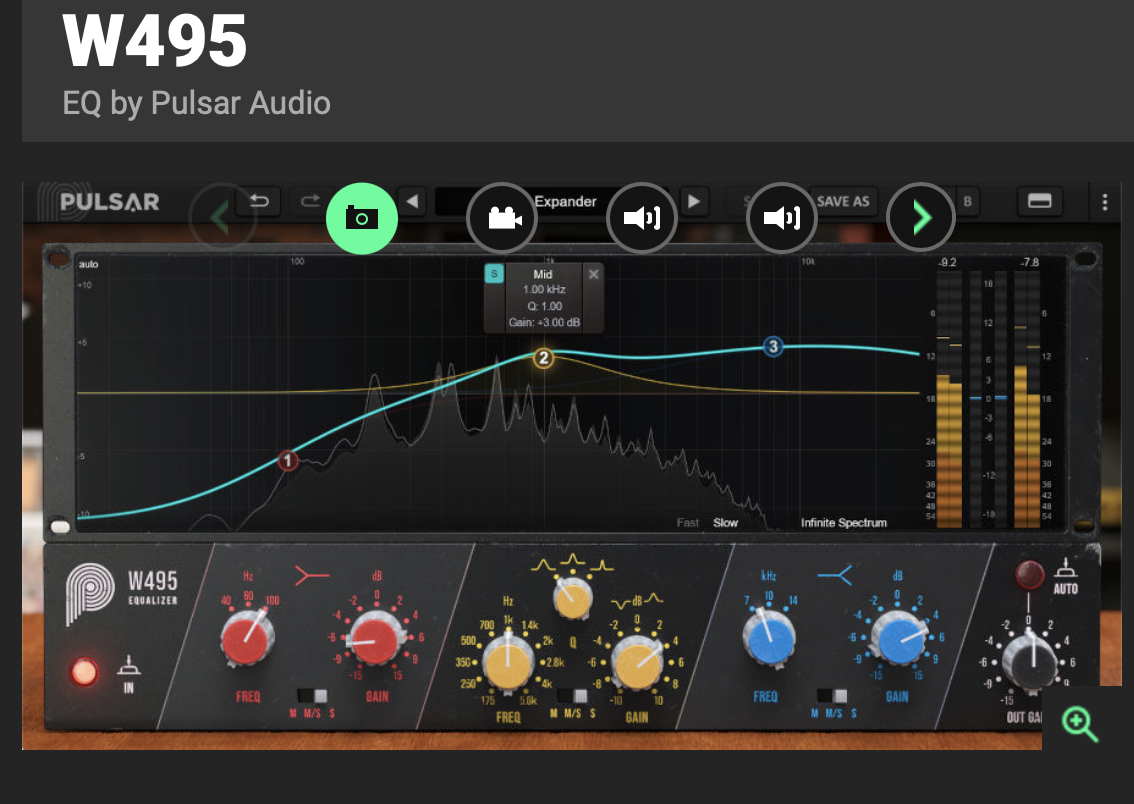The width and height of the screenshot is (1134, 804).
Task: Toggle Infinite Spectrum option
Action: tap(843, 523)
